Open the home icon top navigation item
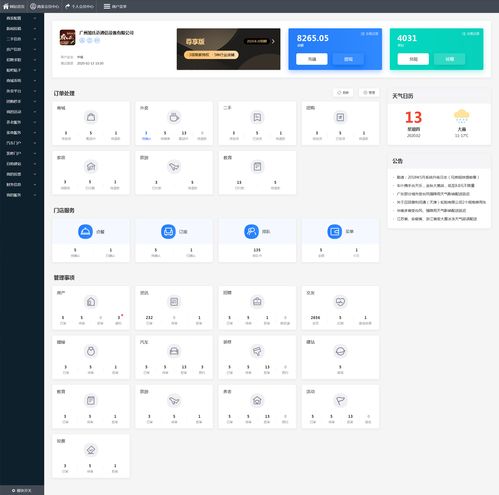 coord(14,6)
